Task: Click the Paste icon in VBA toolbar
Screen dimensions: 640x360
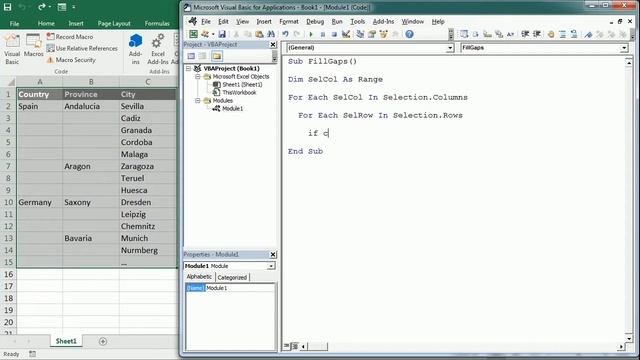Action: click(x=259, y=34)
